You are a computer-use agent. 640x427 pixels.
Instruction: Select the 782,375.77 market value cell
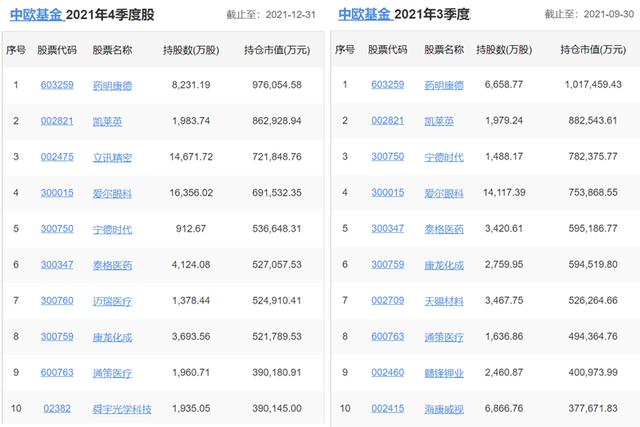[x=593, y=156]
